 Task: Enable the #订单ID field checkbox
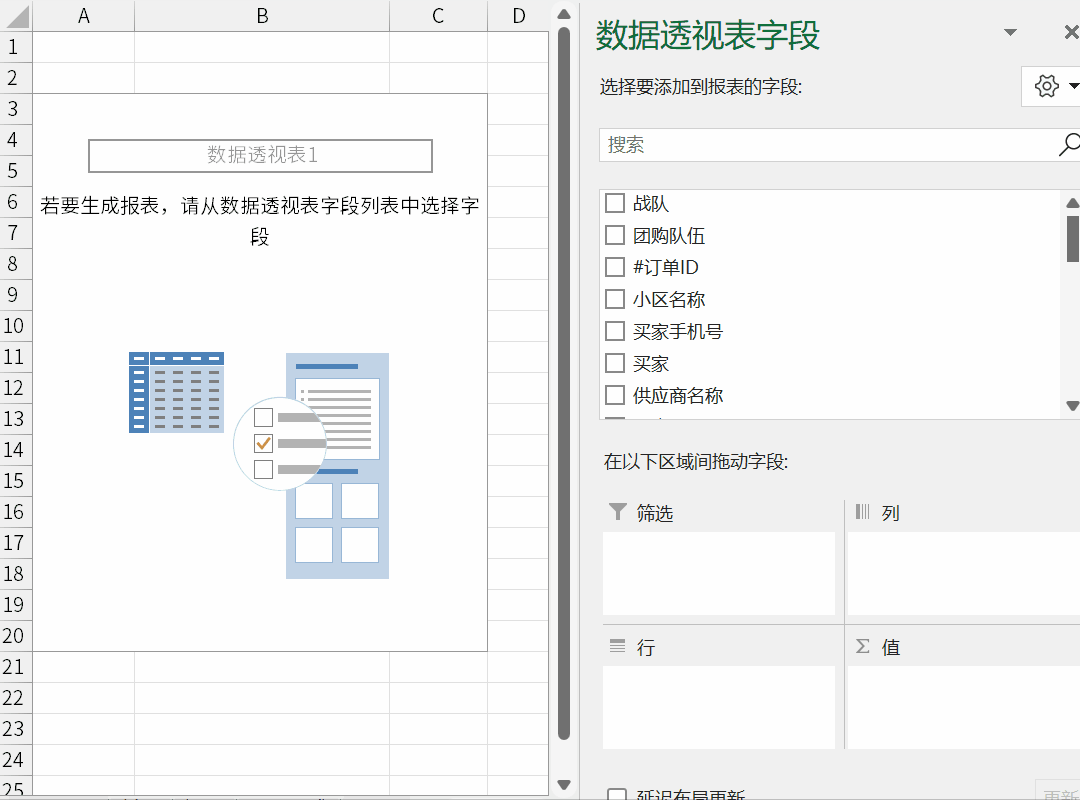coord(614,267)
